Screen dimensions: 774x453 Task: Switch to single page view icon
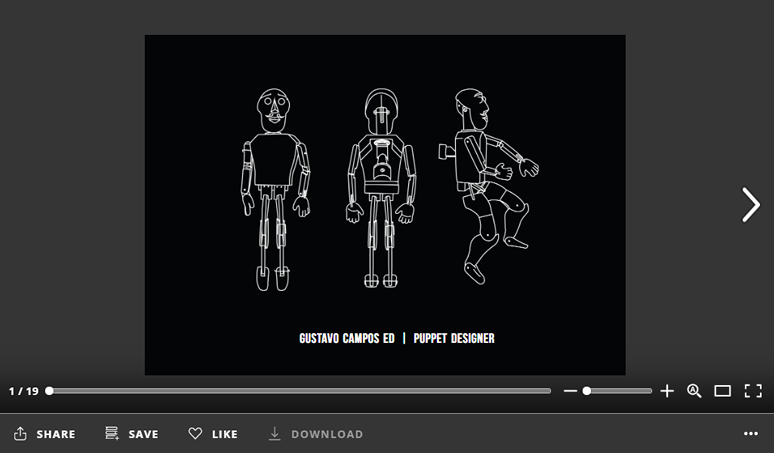(723, 391)
